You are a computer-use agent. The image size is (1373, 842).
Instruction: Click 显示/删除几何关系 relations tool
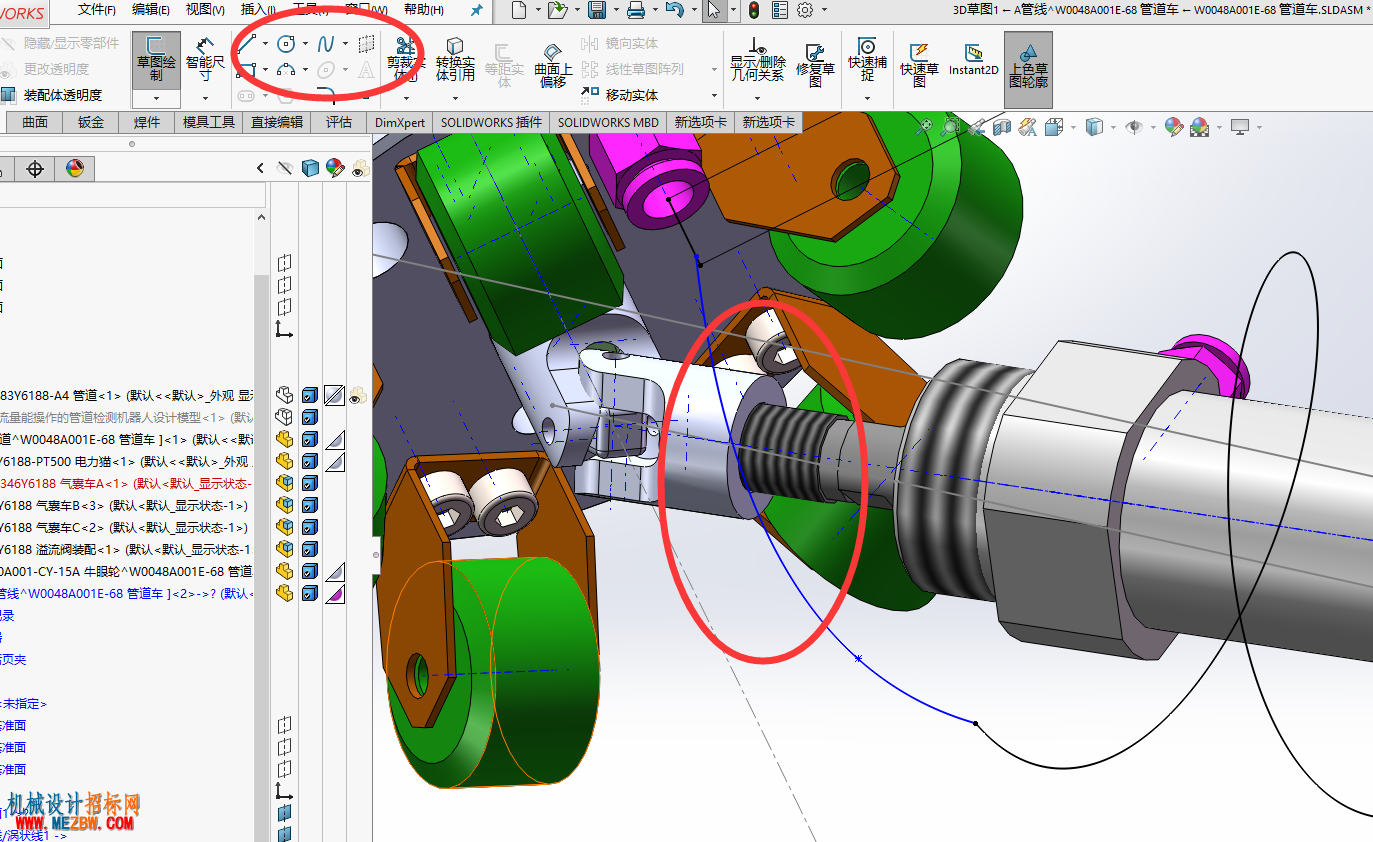757,60
